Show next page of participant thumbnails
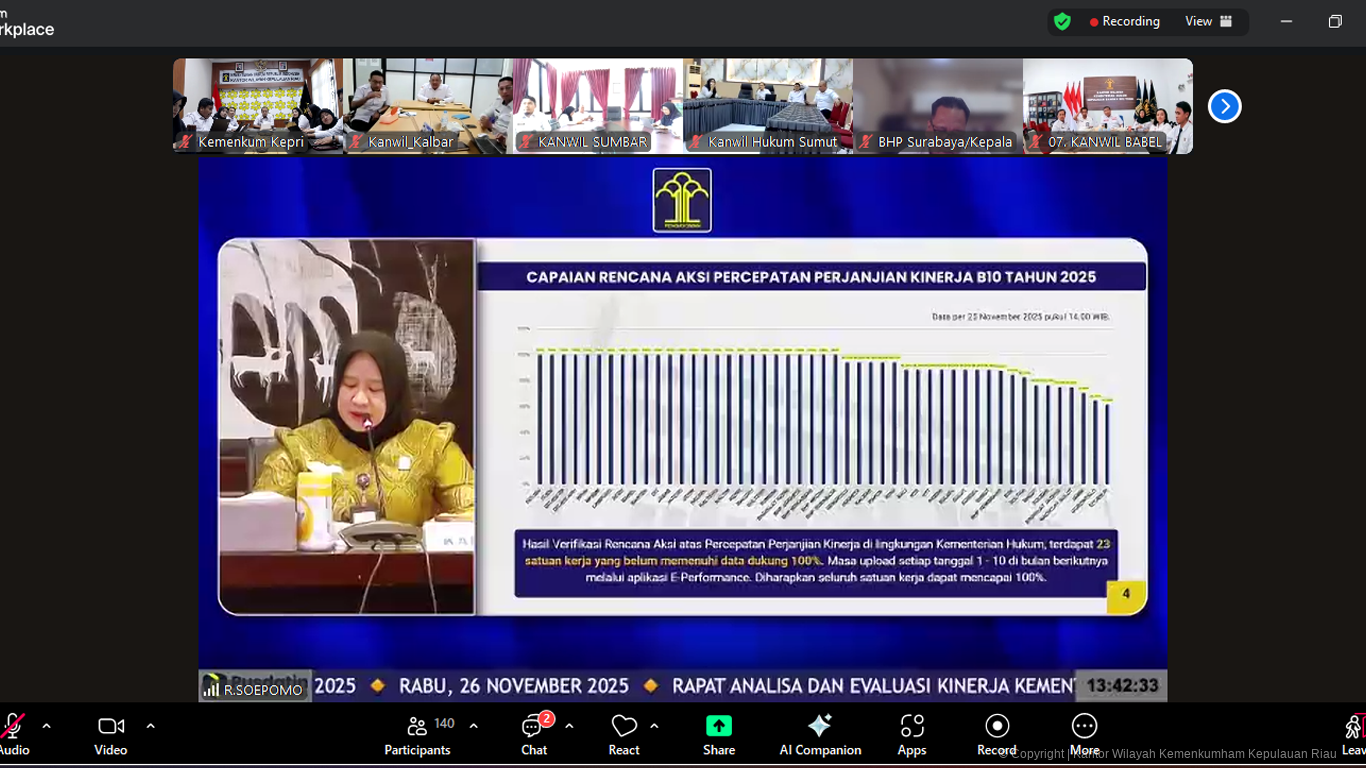1366x768 pixels. pos(1224,106)
